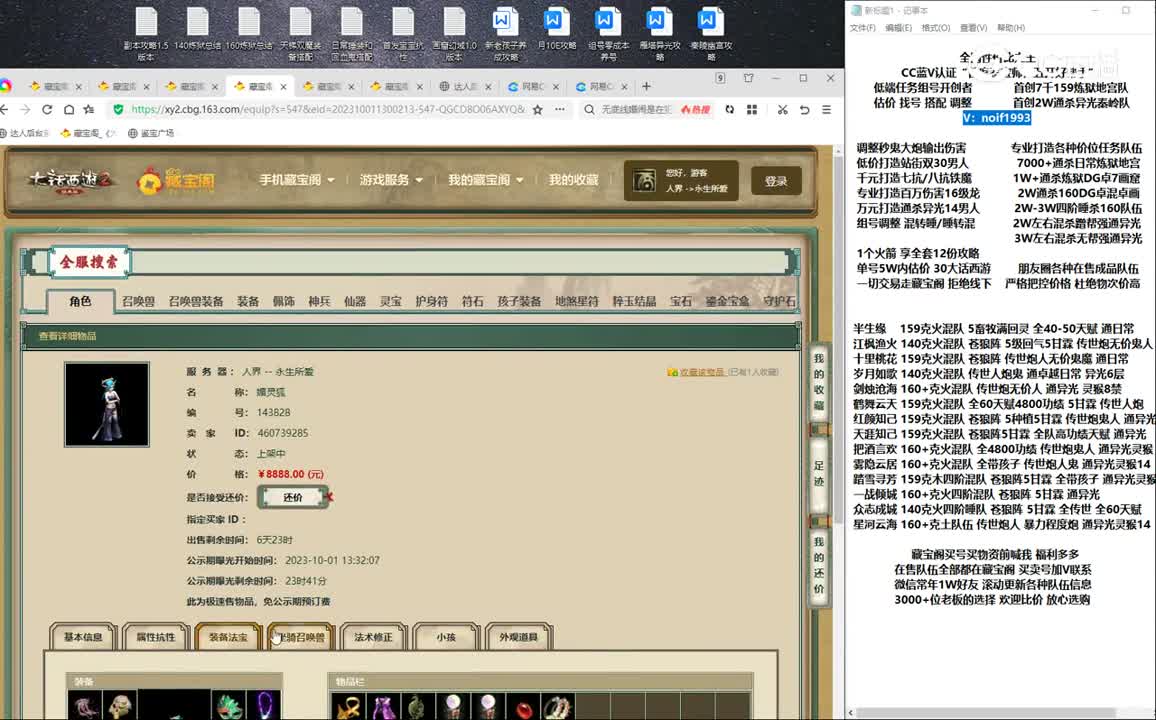Viewport: 1156px width, 720px height.
Task: Open desktop document 组号零成本养号
Action: (608, 34)
